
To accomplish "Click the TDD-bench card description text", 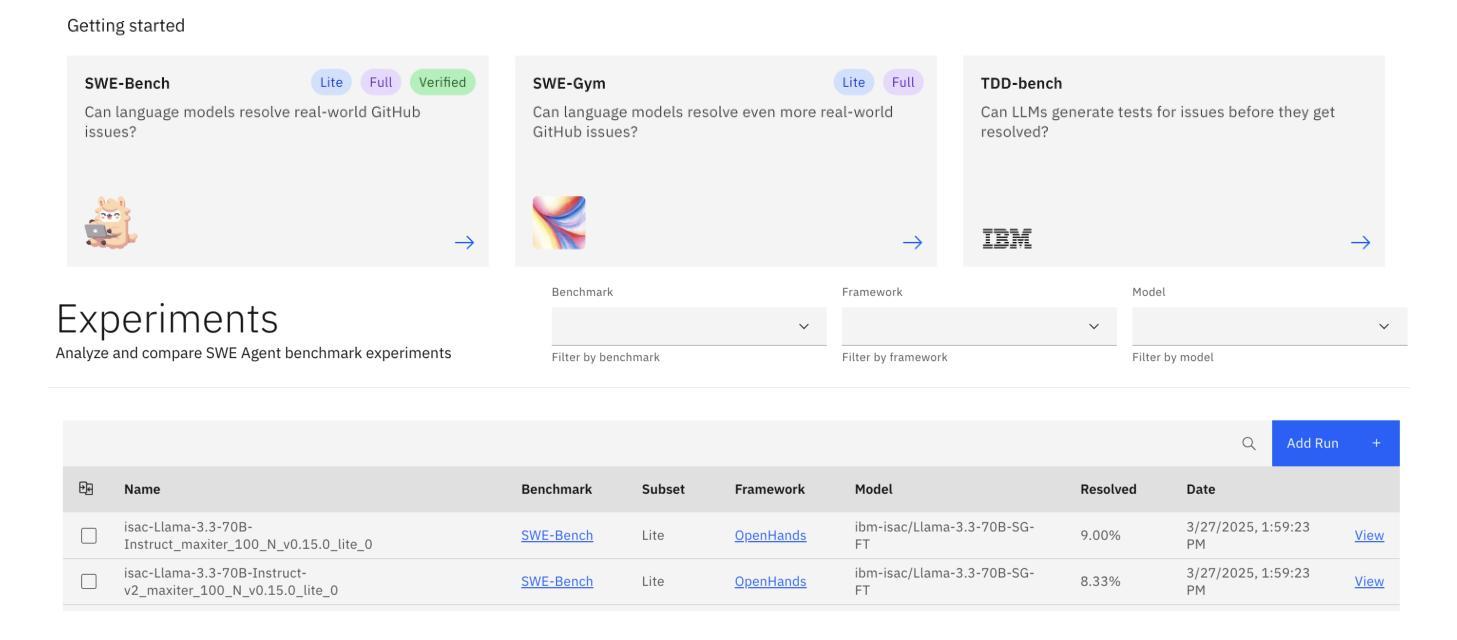I will [x=1158, y=121].
